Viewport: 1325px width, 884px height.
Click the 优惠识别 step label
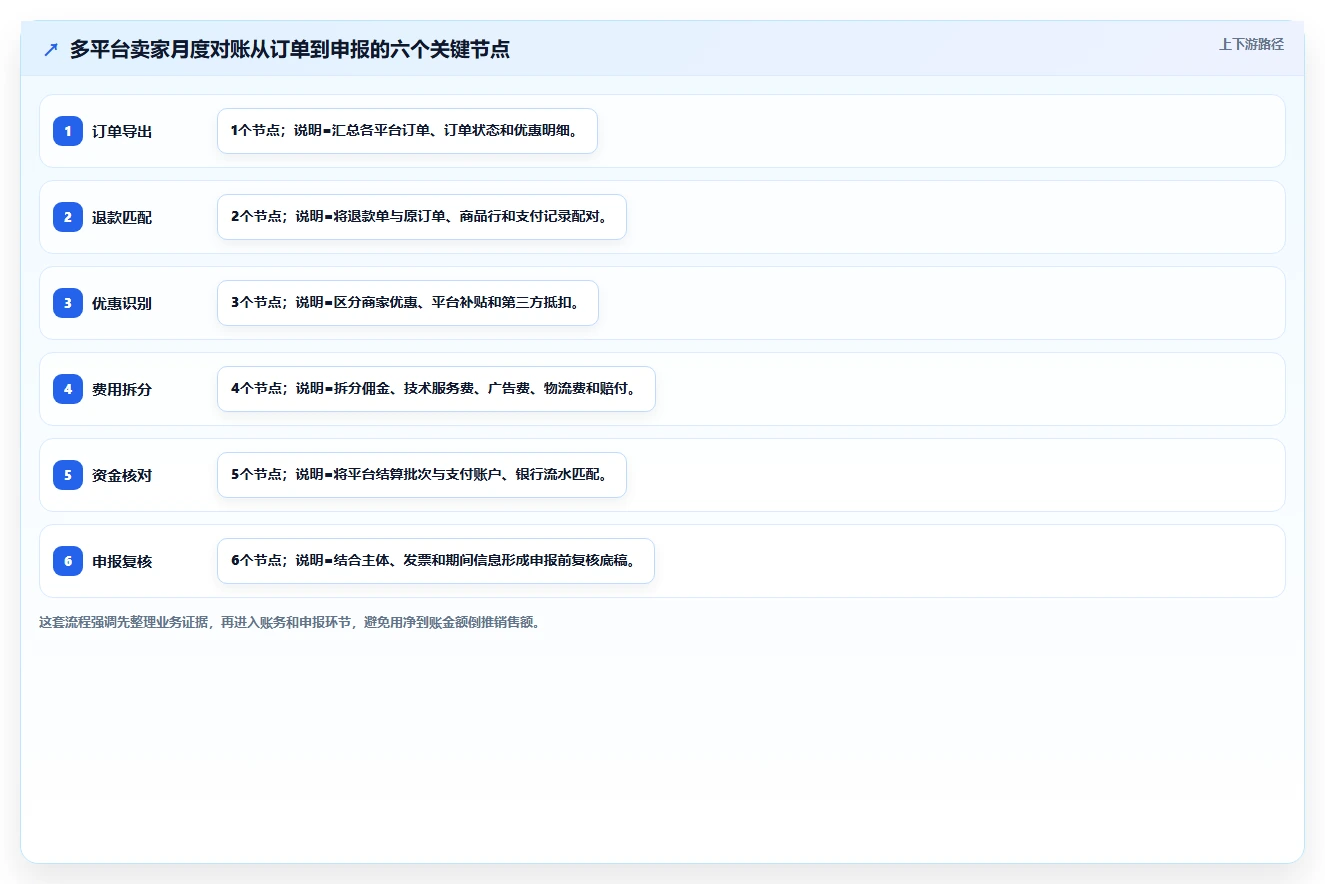point(122,303)
